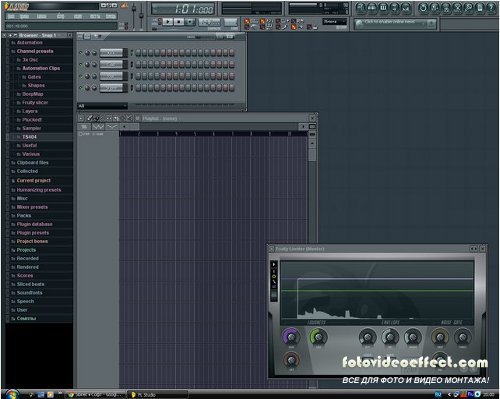Screen dimensions: 500x399
Task: Open the HELP menu
Action: click(111, 16)
